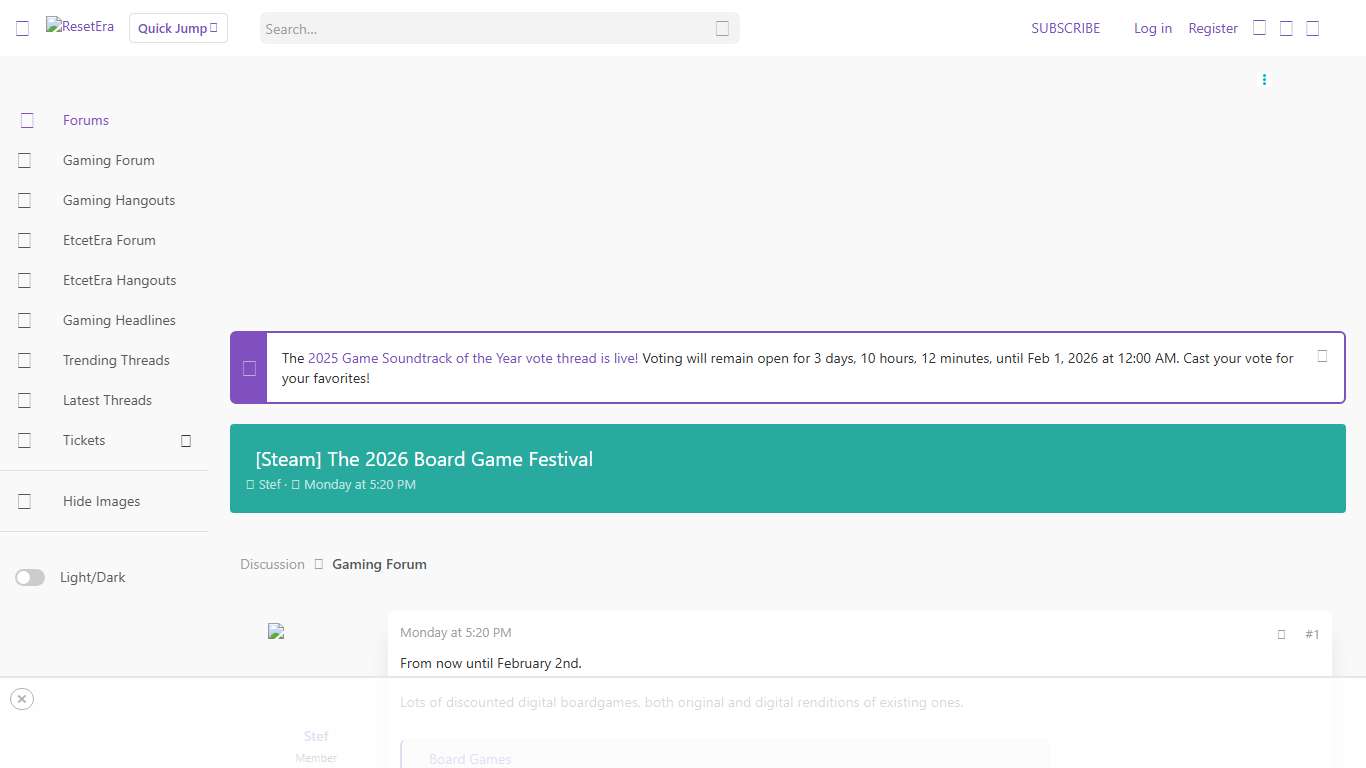Select Gaming Forum from the sidebar
Screen dimensions: 1366x768
pos(108,160)
